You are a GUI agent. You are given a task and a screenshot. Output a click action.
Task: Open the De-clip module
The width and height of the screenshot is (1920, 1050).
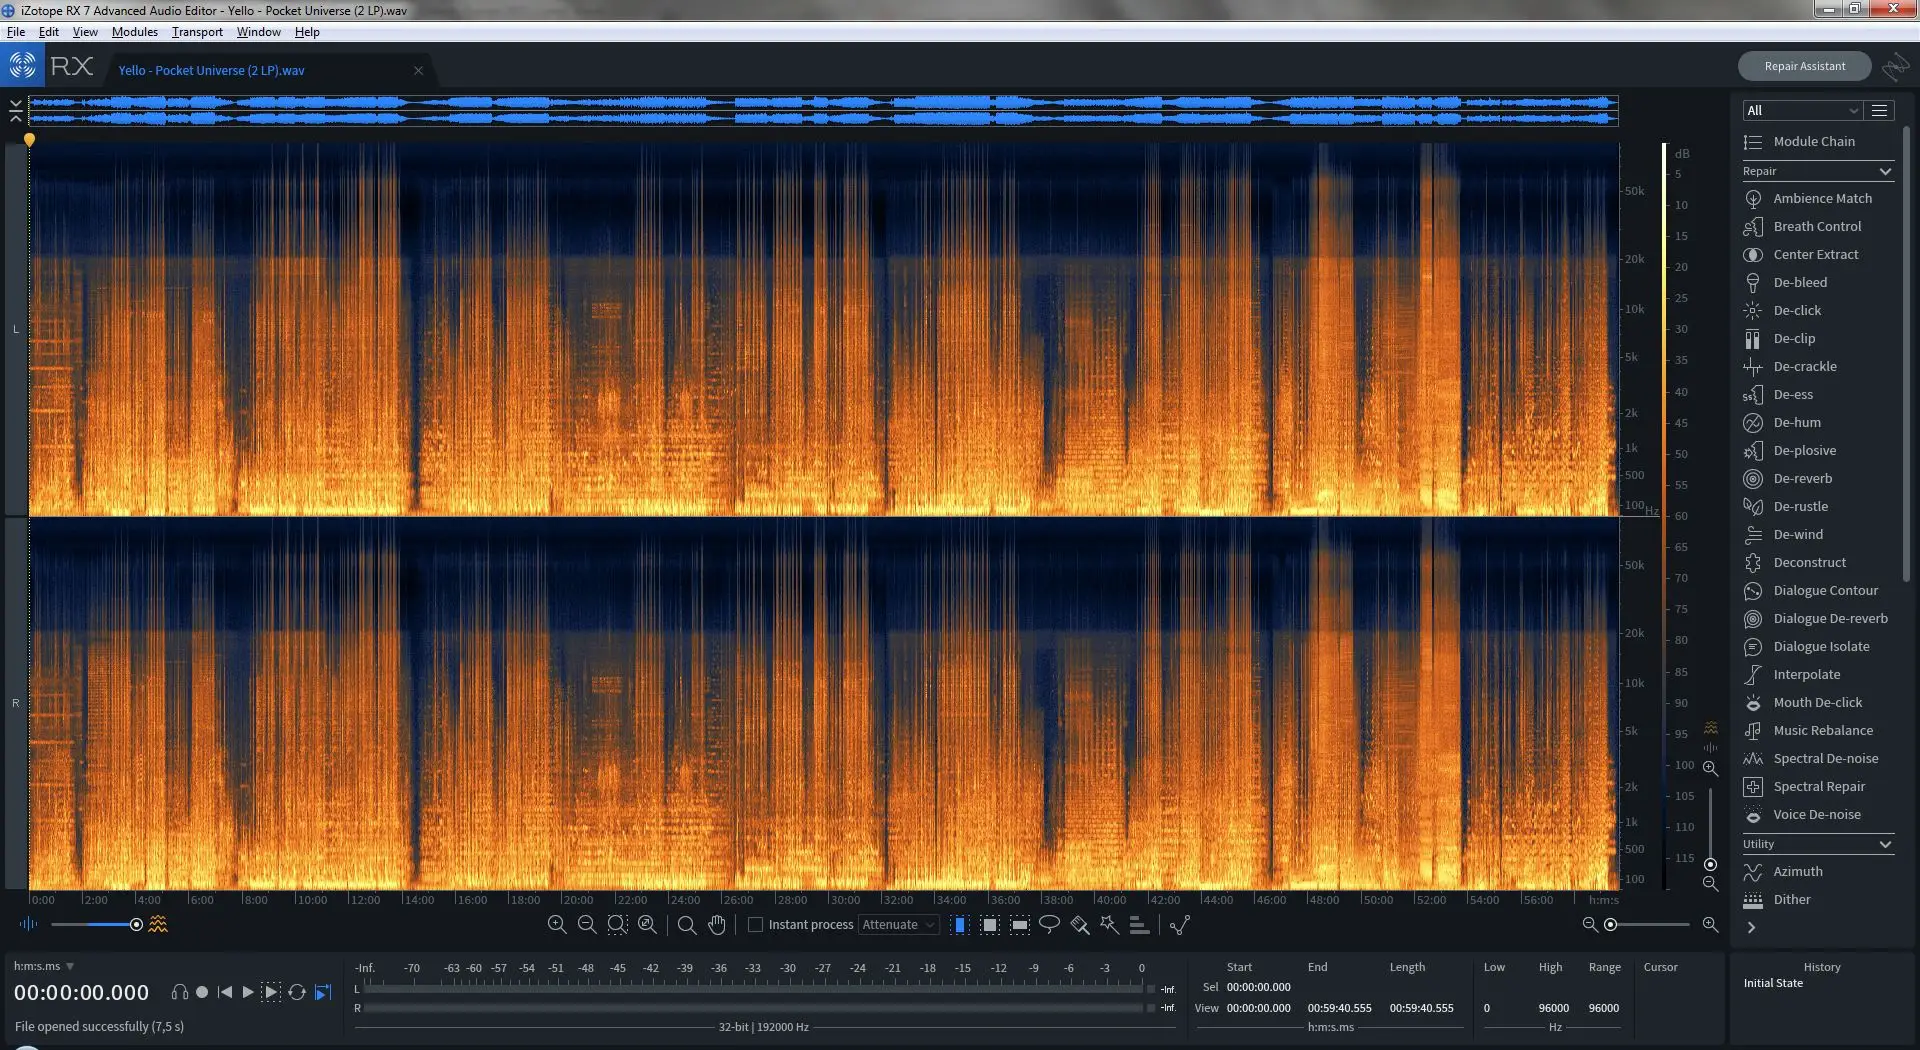click(1818, 338)
